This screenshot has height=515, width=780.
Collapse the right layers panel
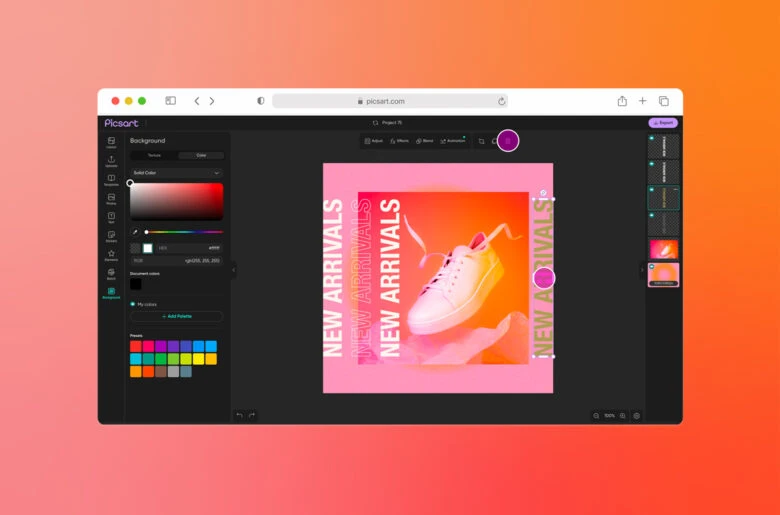[642, 270]
